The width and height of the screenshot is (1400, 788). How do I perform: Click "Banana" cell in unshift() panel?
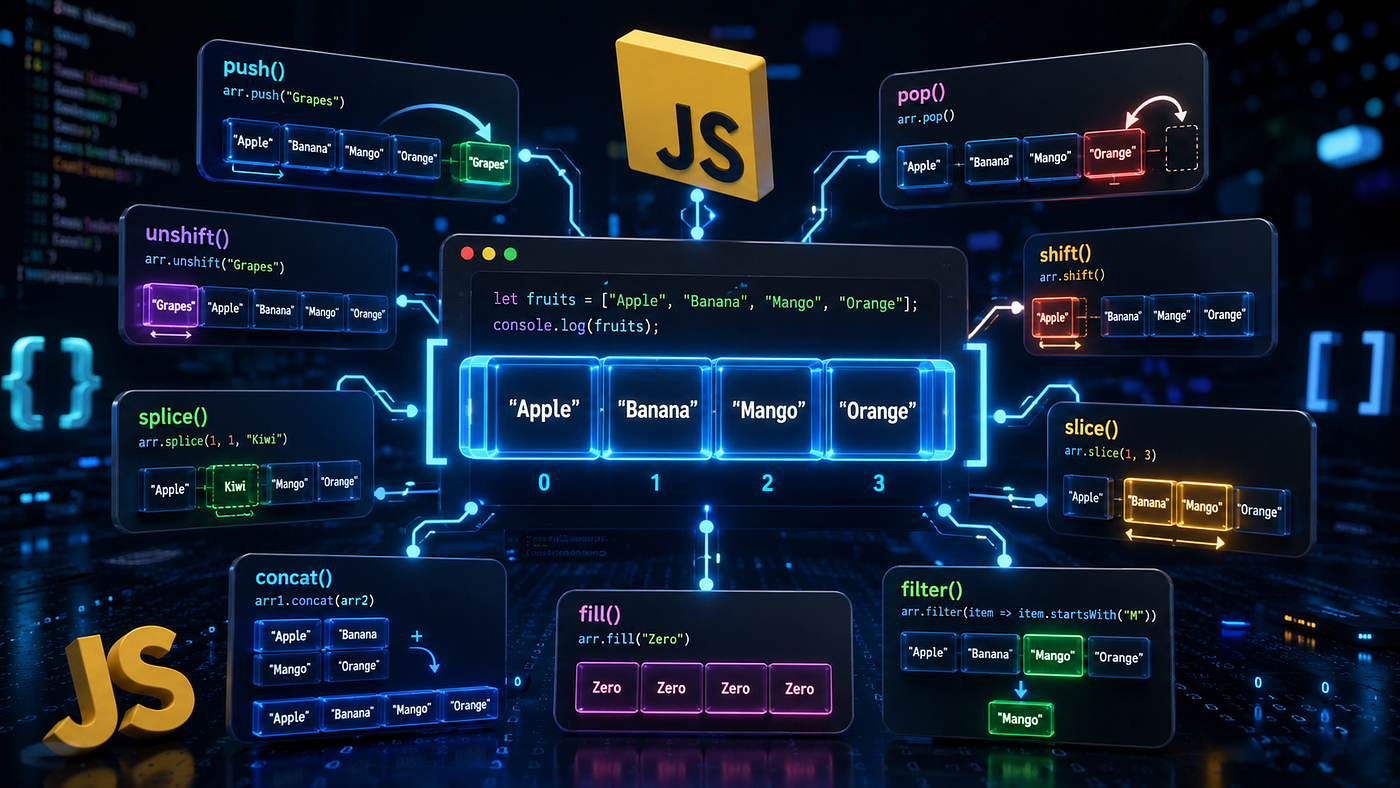pyautogui.click(x=273, y=310)
